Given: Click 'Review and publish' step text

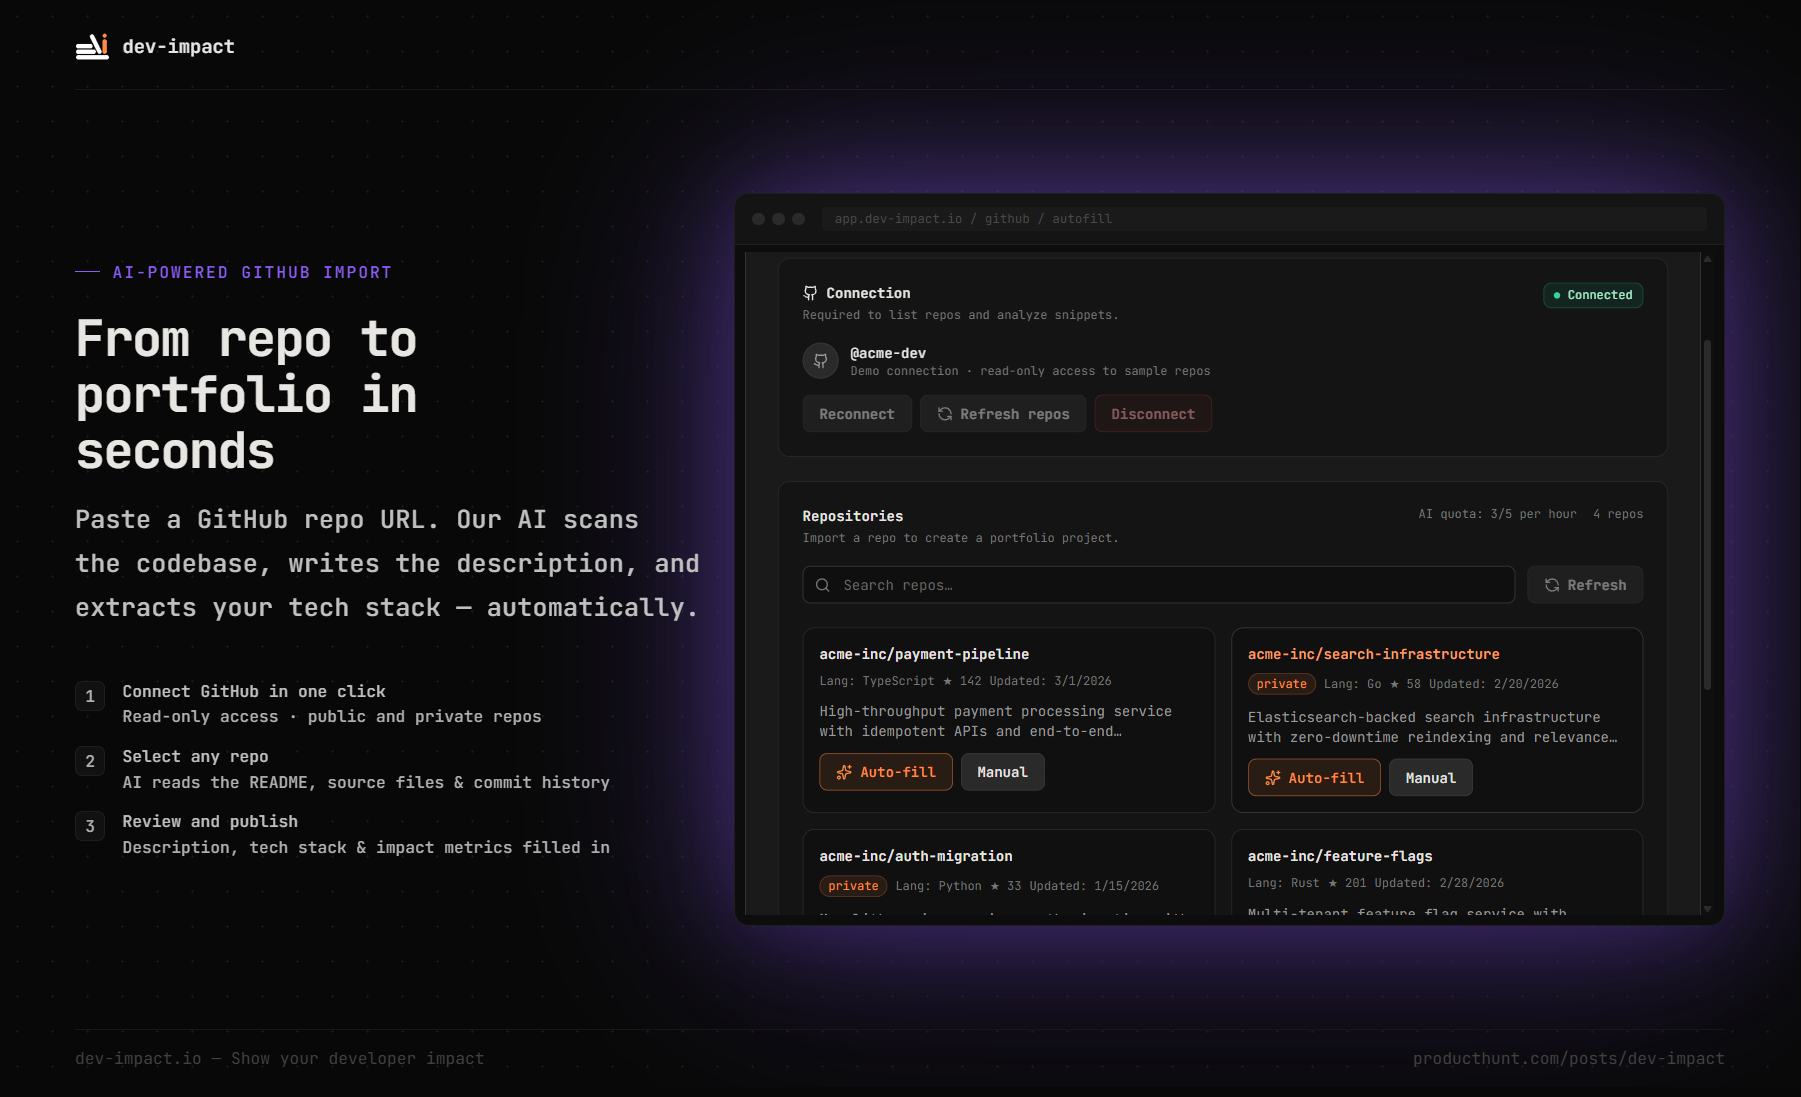Looking at the screenshot, I should pyautogui.click(x=210, y=821).
